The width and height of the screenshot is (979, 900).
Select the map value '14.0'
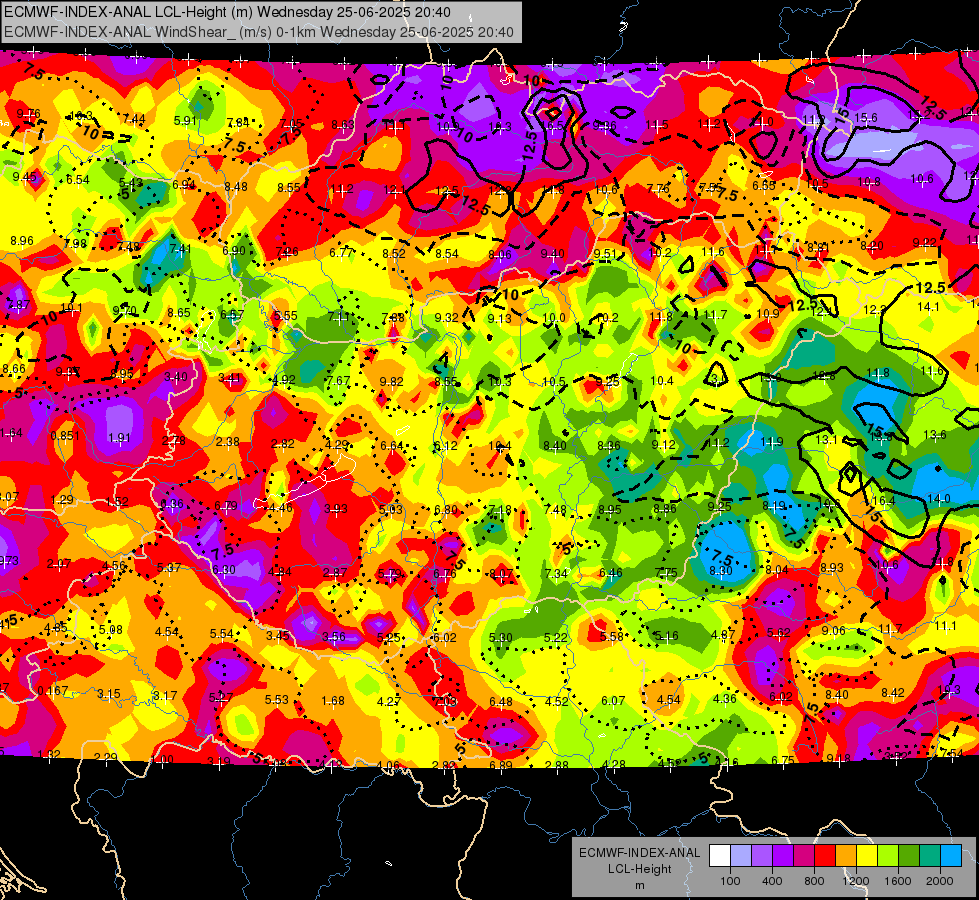[939, 498]
